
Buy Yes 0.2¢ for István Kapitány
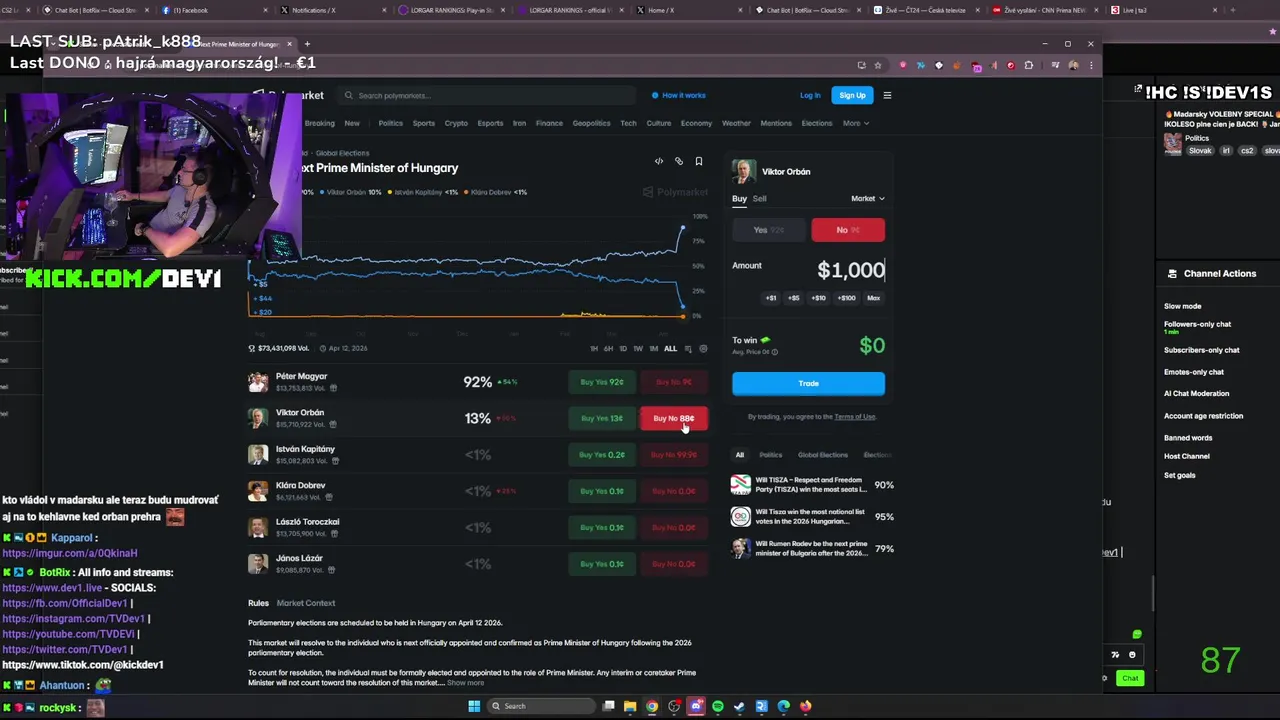(601, 455)
